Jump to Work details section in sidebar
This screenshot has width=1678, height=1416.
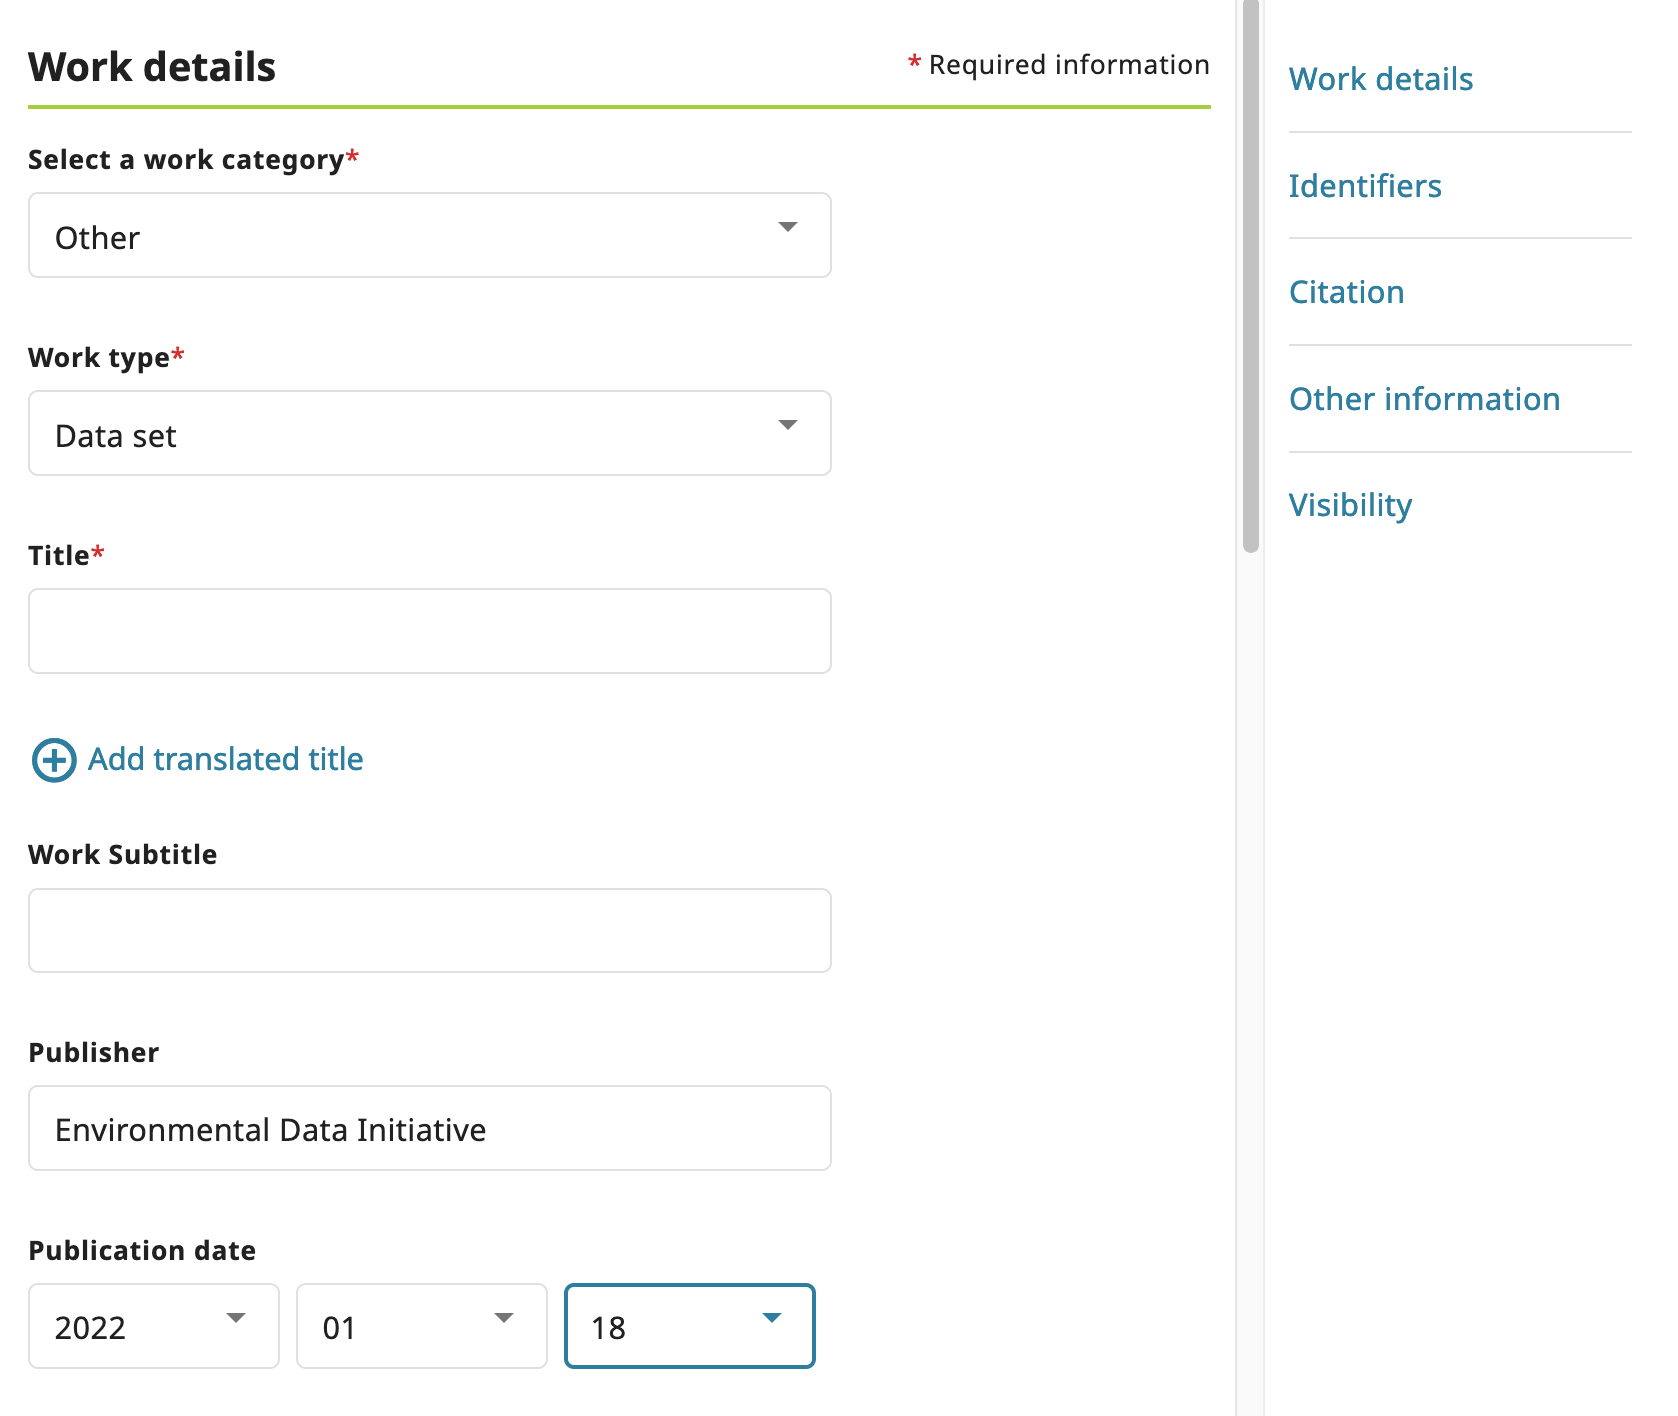[x=1381, y=79]
